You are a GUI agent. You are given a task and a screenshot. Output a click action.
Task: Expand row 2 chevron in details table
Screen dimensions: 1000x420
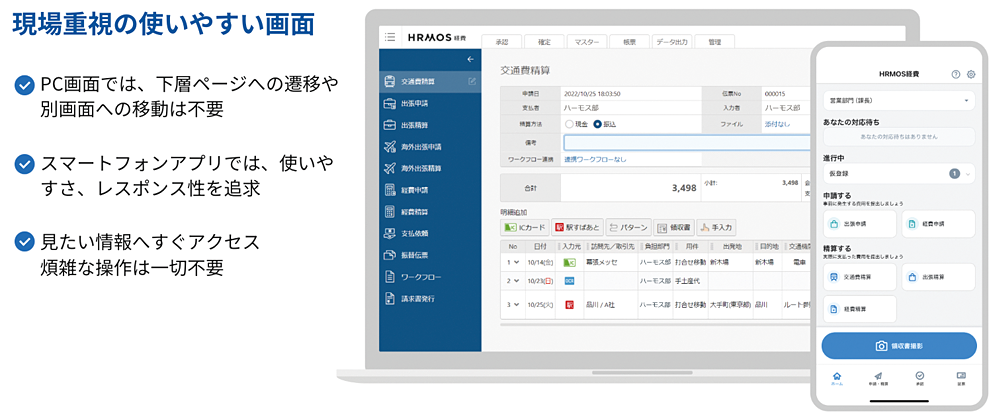(x=517, y=280)
